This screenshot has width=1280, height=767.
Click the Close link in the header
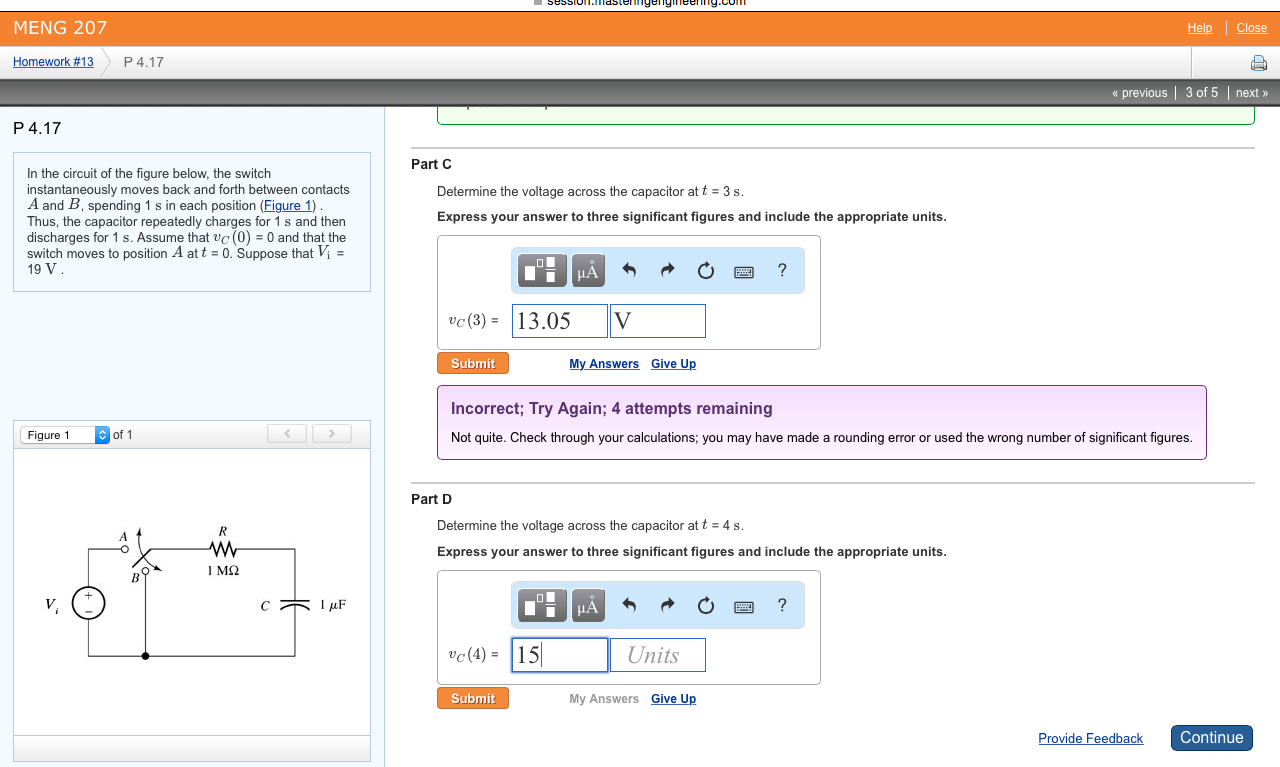point(1252,28)
